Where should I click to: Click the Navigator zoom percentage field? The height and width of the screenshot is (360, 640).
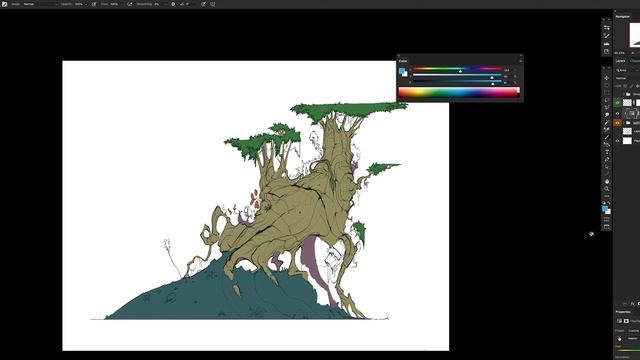(620, 53)
